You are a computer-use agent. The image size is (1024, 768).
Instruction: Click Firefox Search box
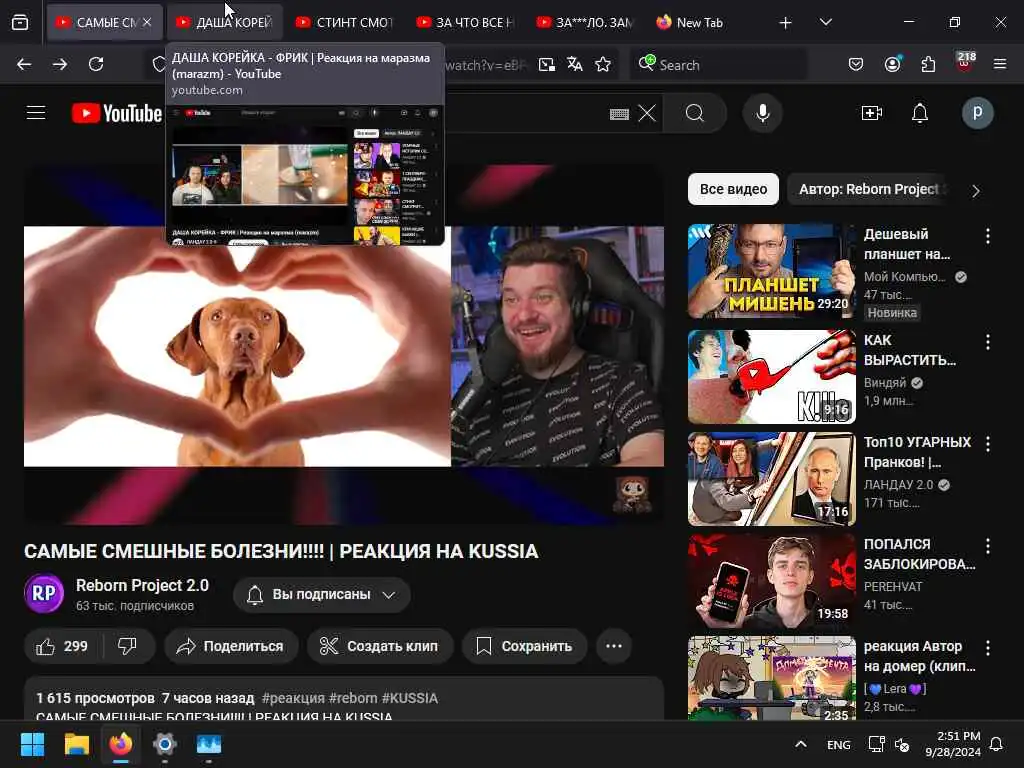(x=718, y=65)
